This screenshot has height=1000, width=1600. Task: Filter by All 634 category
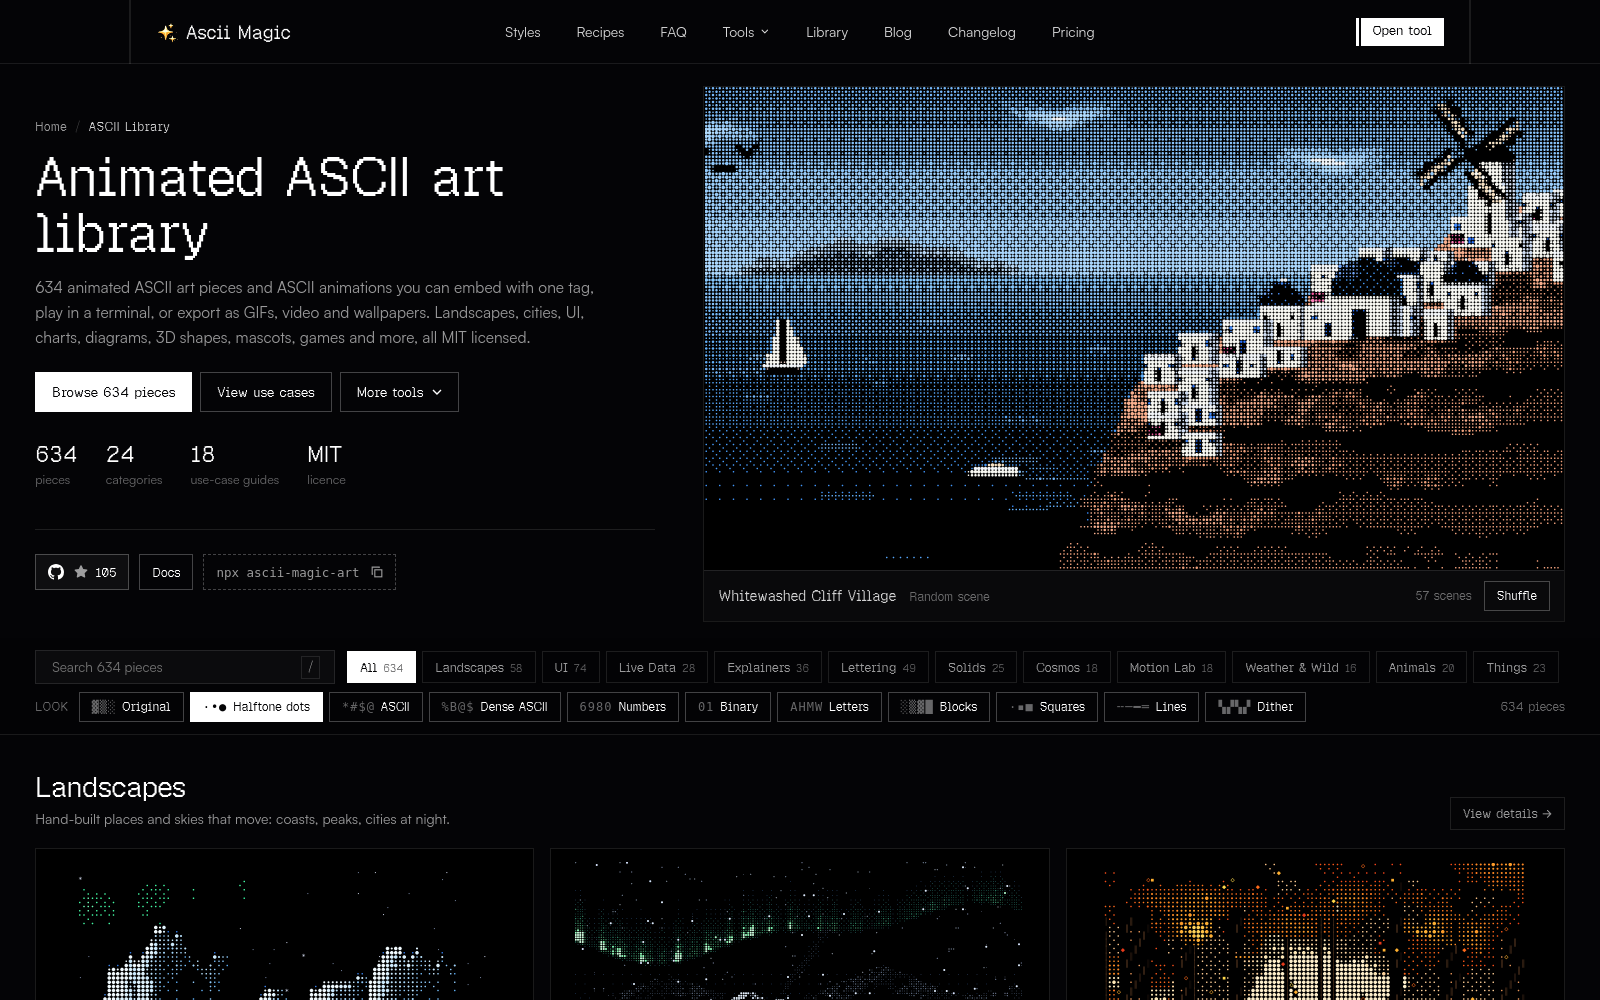[x=381, y=667]
